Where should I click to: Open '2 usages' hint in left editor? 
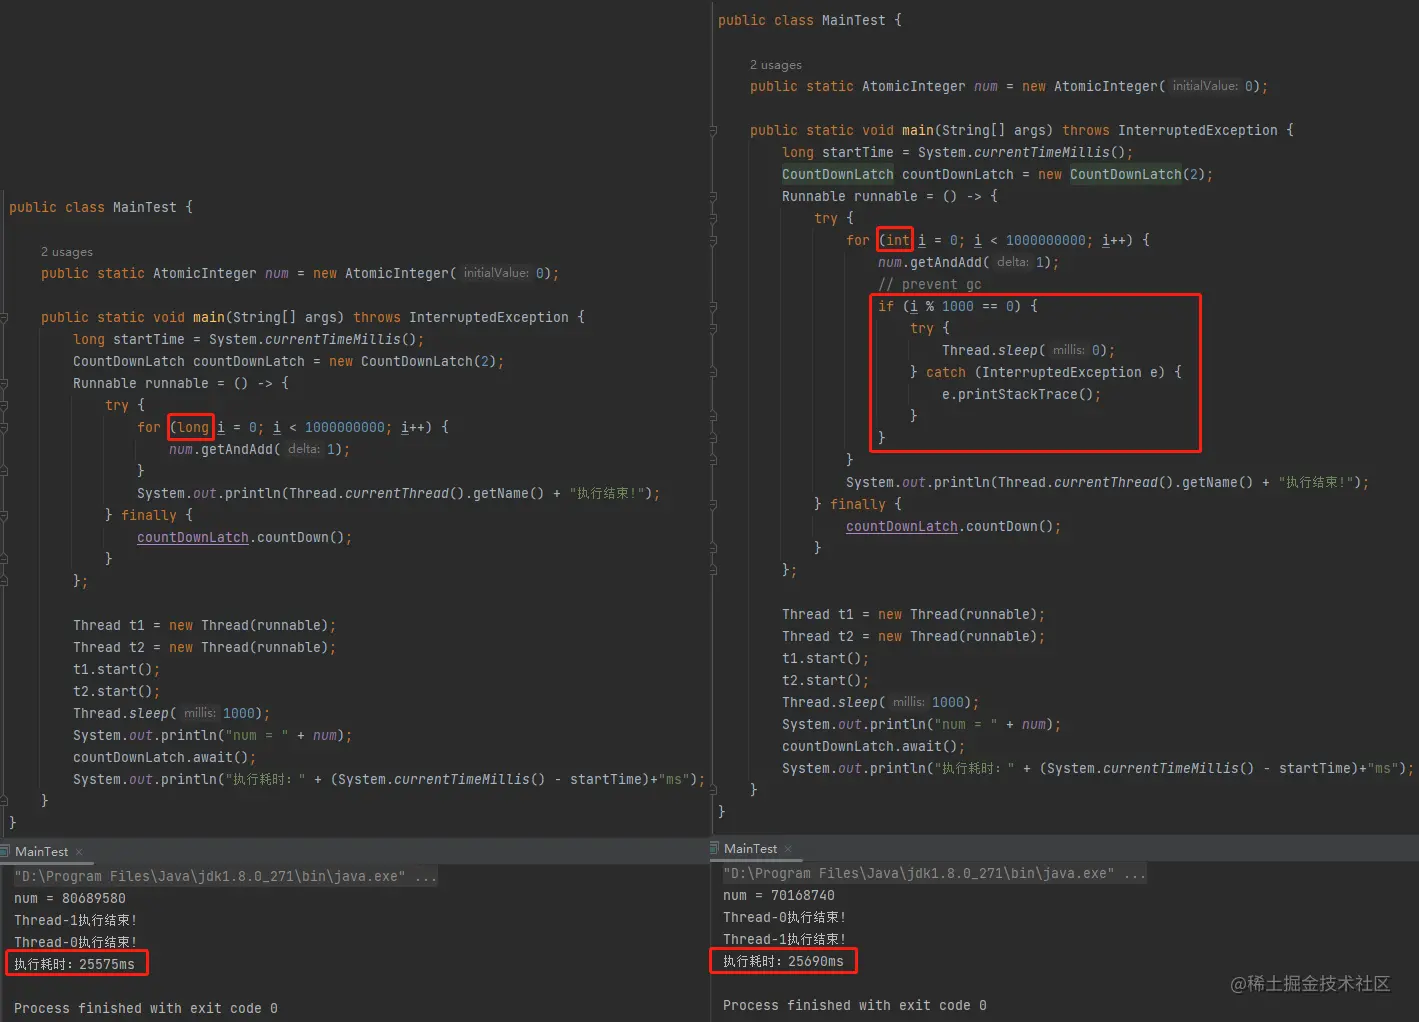tap(67, 252)
